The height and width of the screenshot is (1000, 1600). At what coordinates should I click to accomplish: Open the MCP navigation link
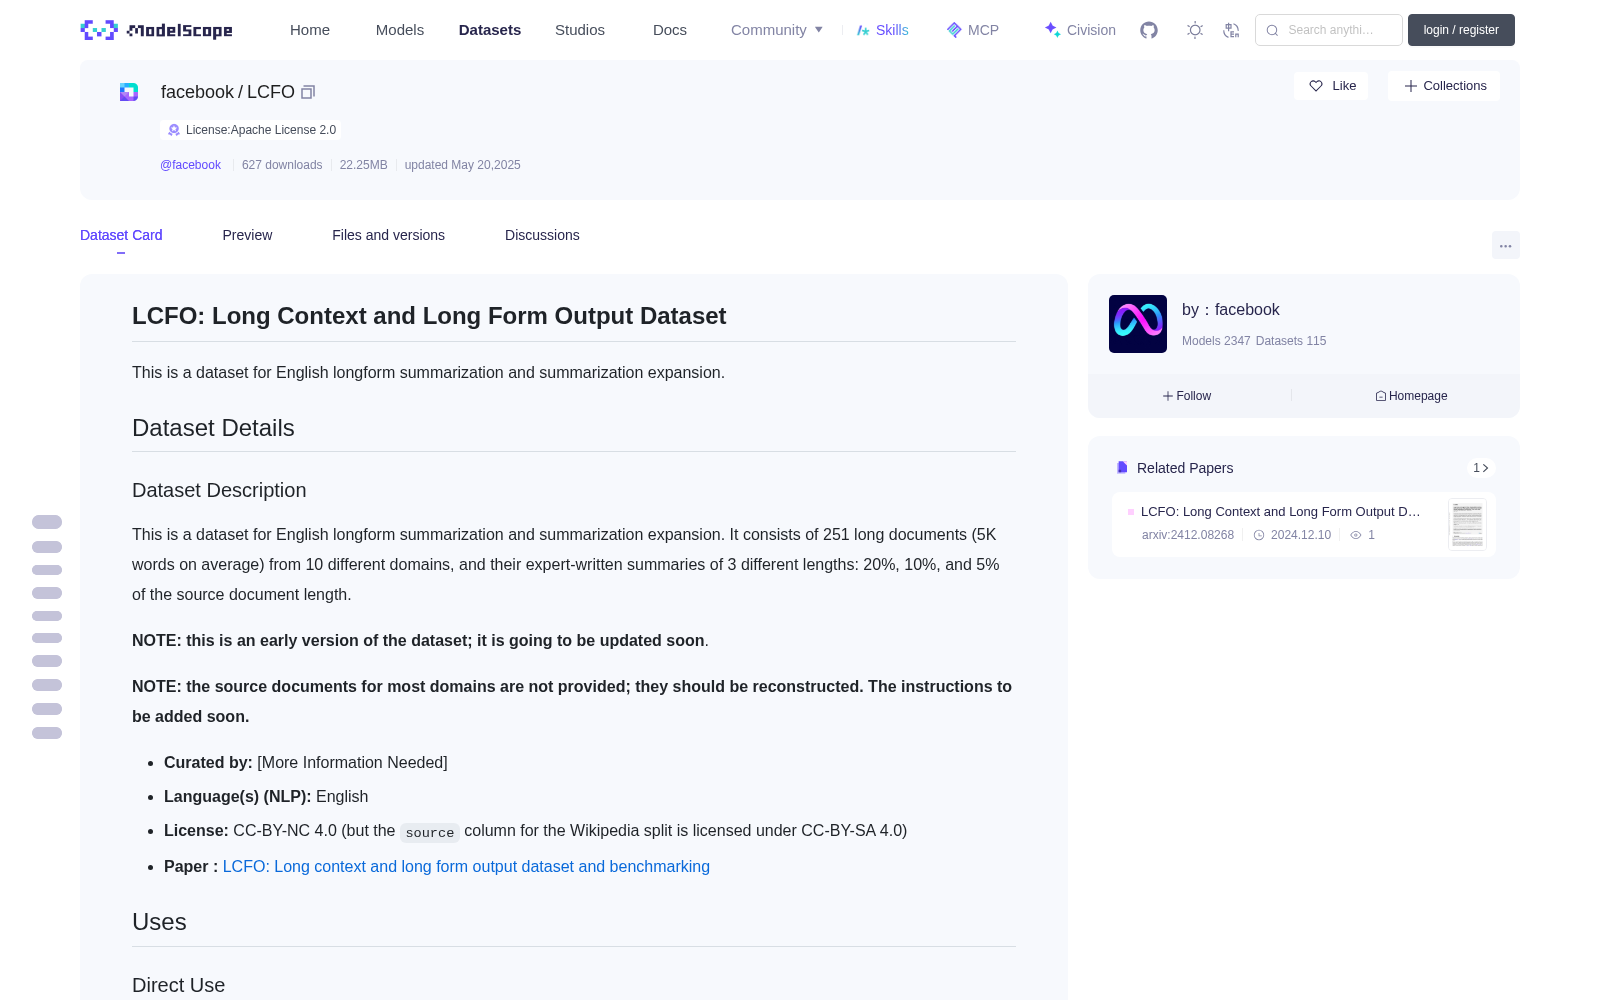(973, 30)
